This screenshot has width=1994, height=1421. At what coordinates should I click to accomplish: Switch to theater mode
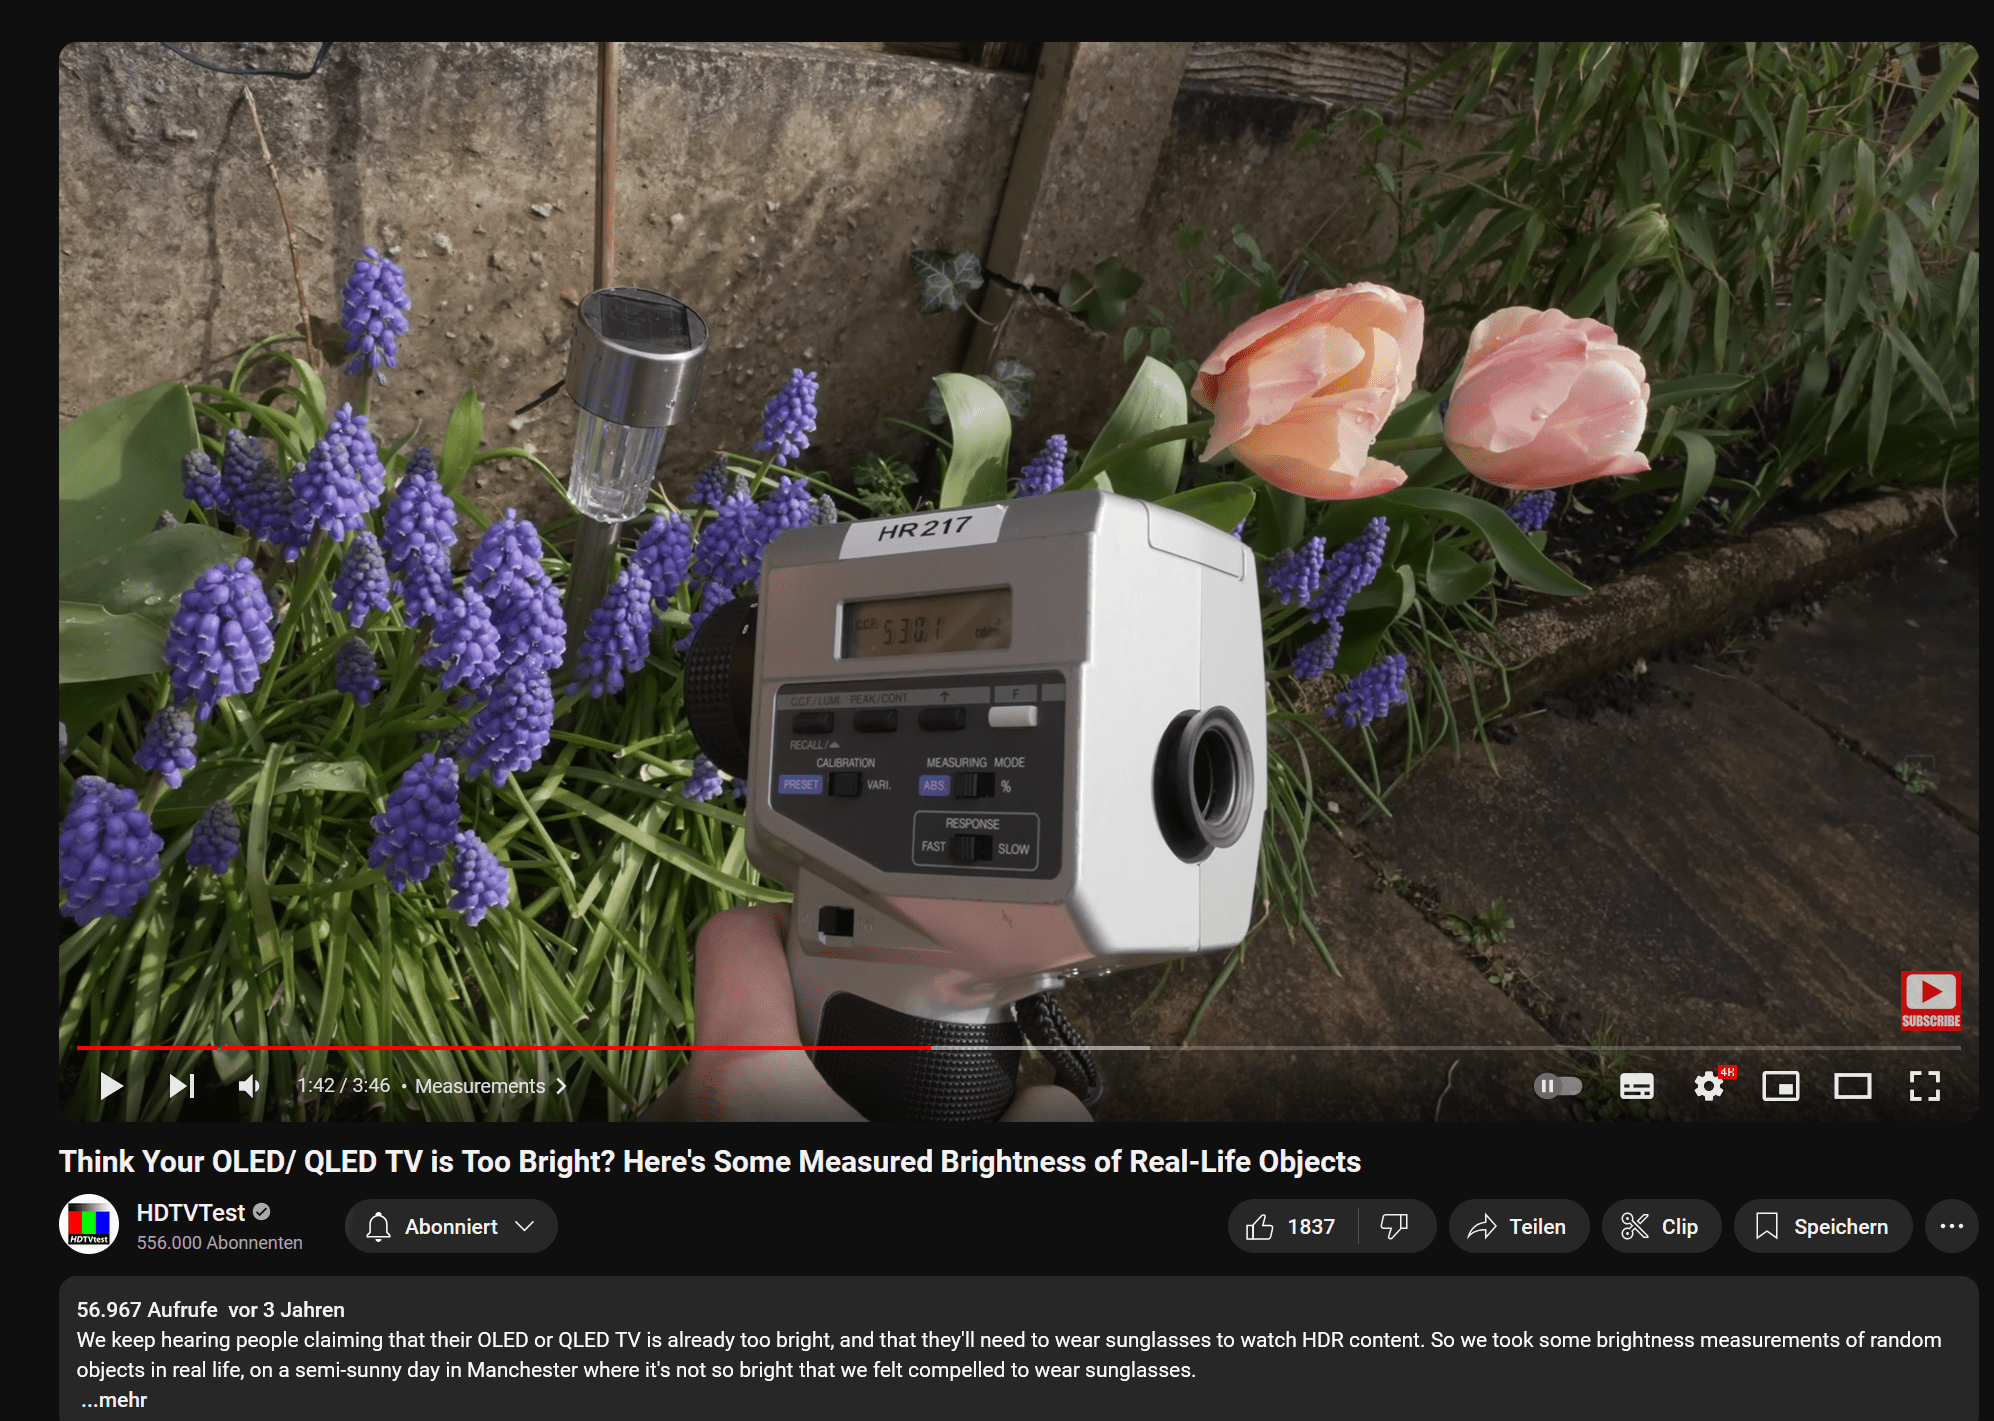click(1852, 1086)
